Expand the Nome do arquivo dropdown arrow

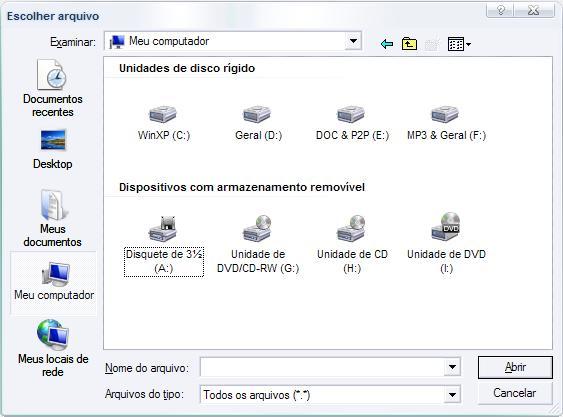pyautogui.click(x=452, y=367)
